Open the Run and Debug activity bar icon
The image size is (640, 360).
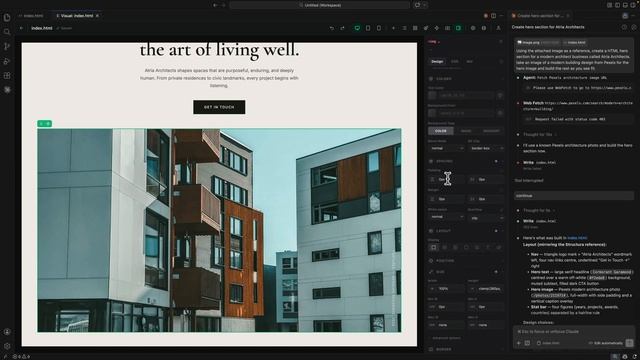(7, 61)
